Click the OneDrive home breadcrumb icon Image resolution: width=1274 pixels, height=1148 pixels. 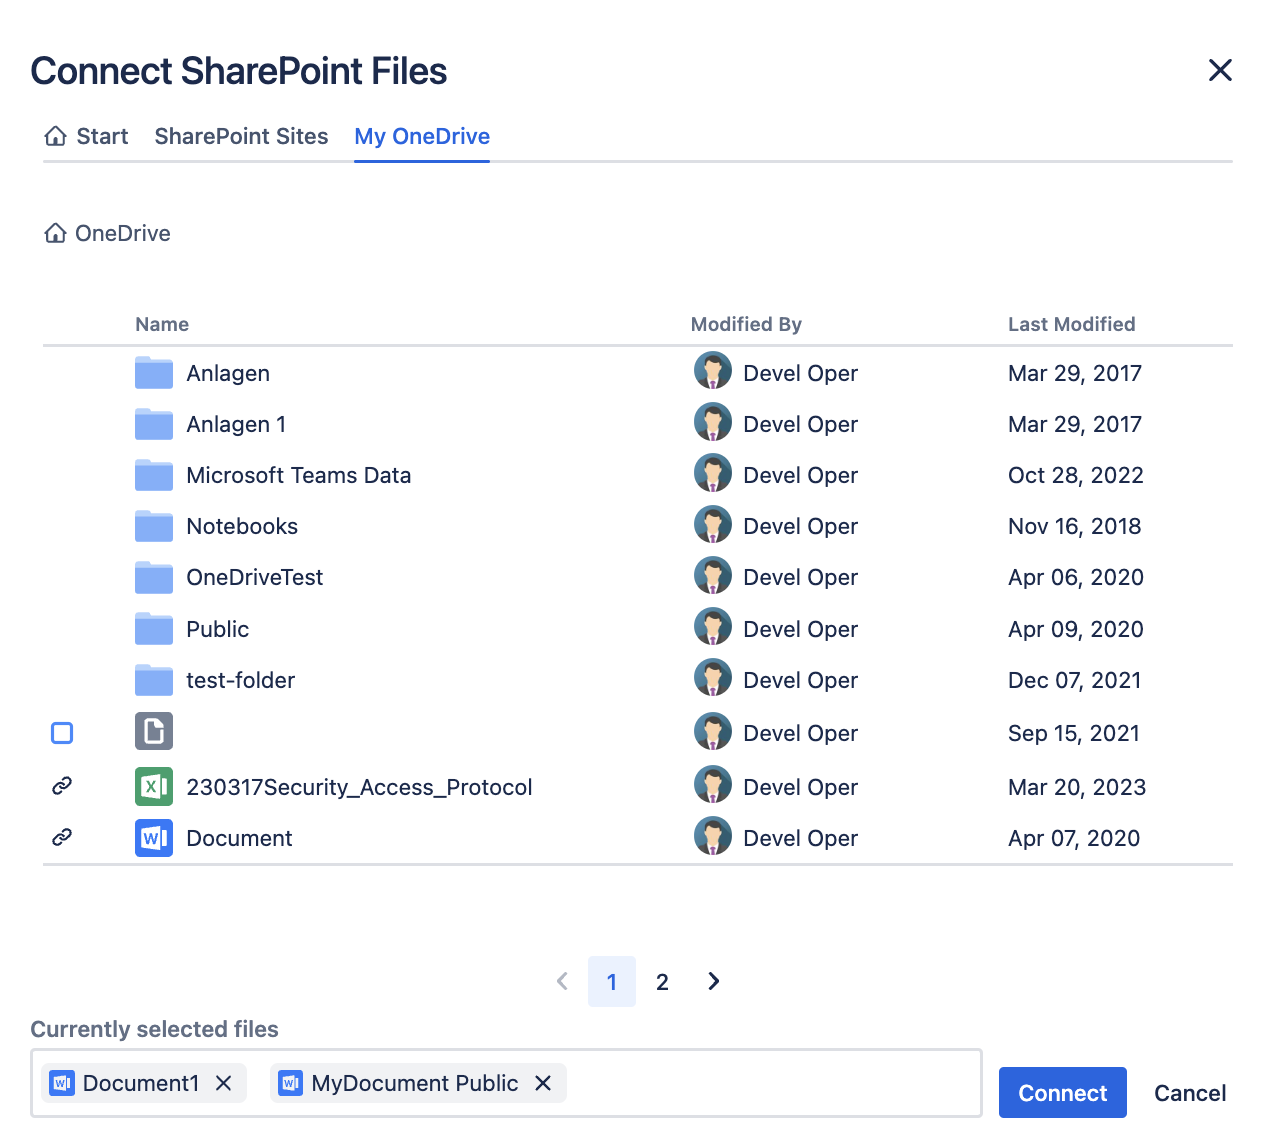[x=56, y=233]
